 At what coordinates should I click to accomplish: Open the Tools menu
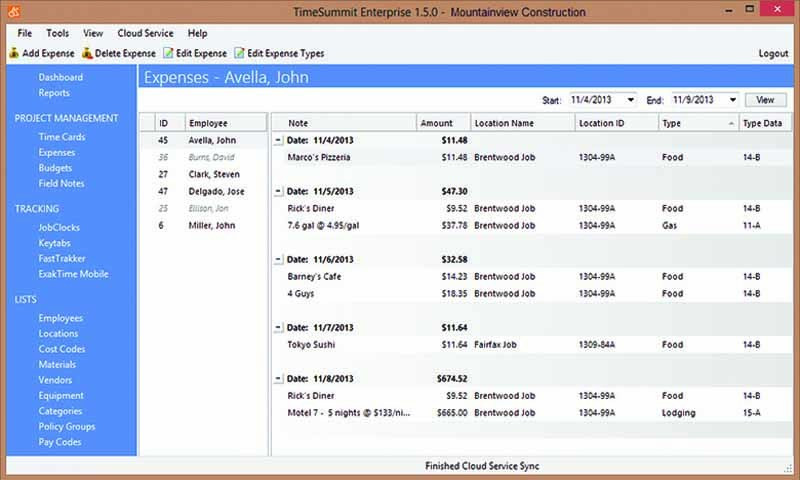tap(58, 33)
